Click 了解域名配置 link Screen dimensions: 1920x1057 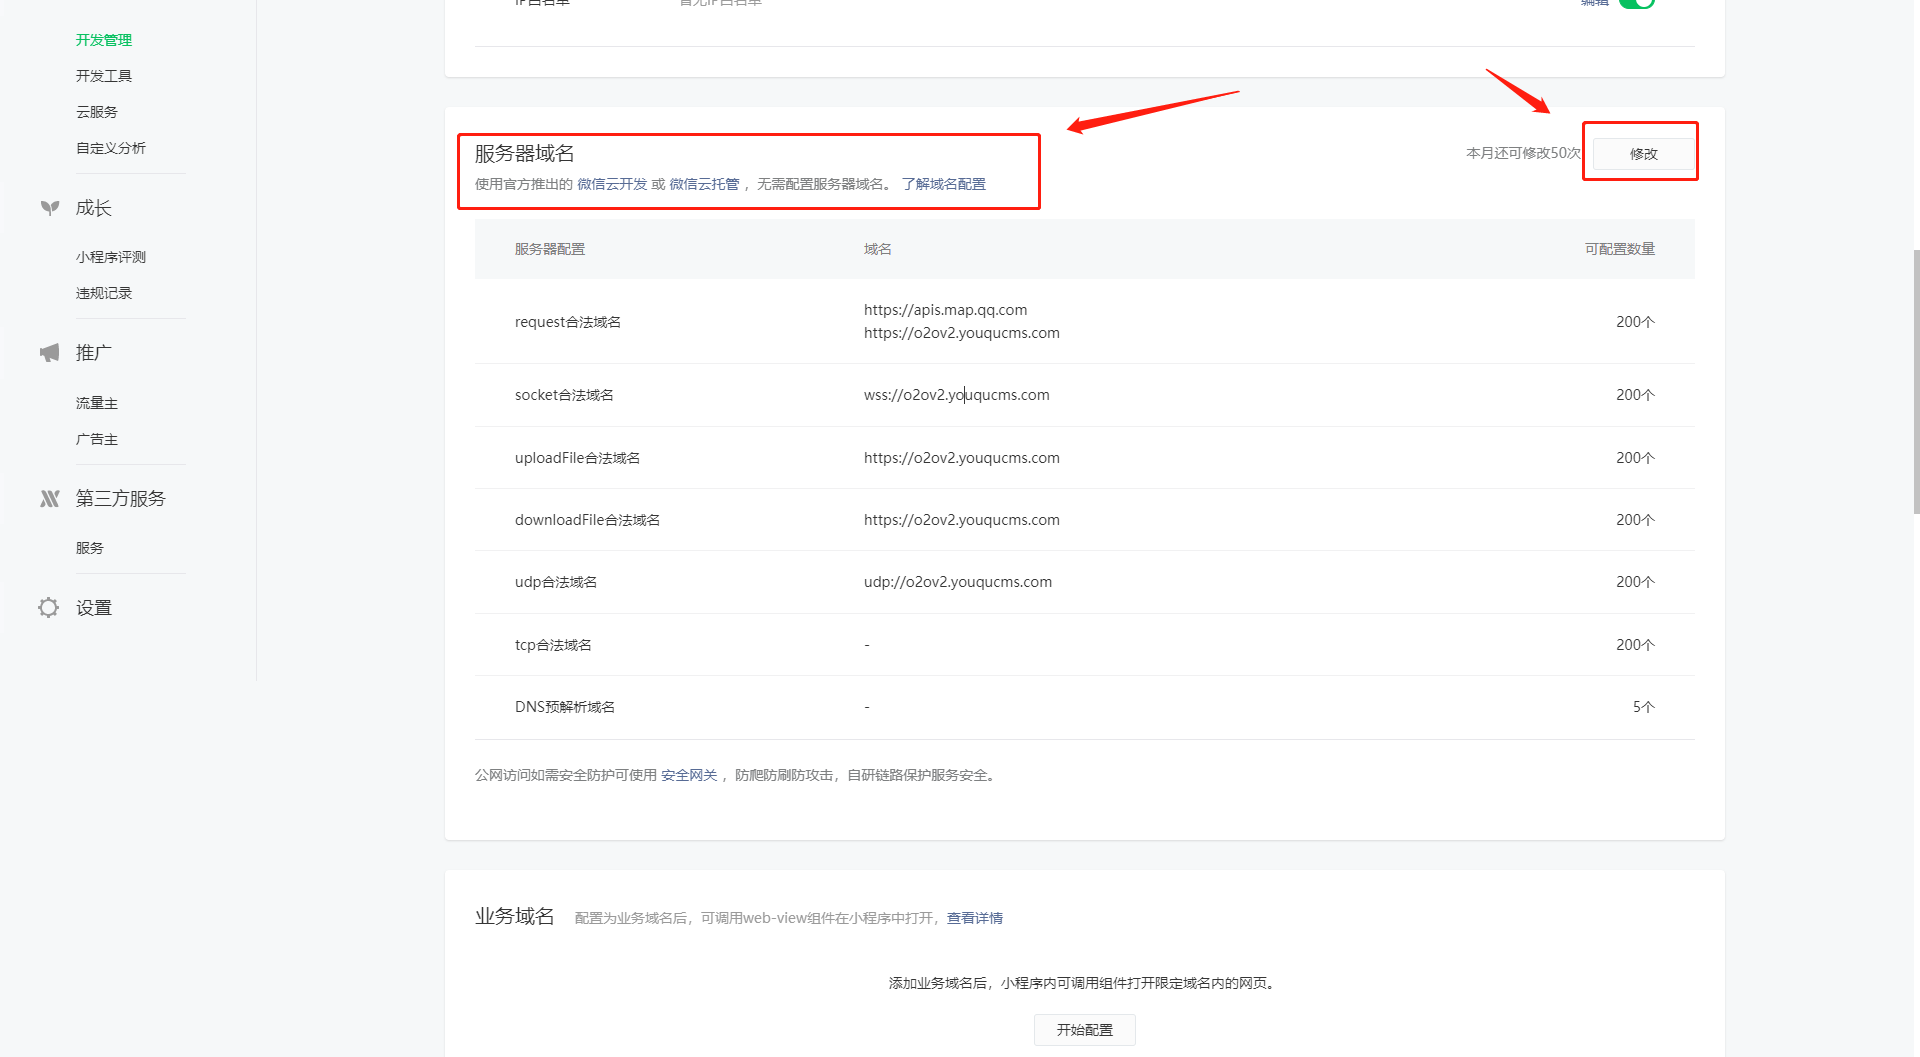(943, 184)
